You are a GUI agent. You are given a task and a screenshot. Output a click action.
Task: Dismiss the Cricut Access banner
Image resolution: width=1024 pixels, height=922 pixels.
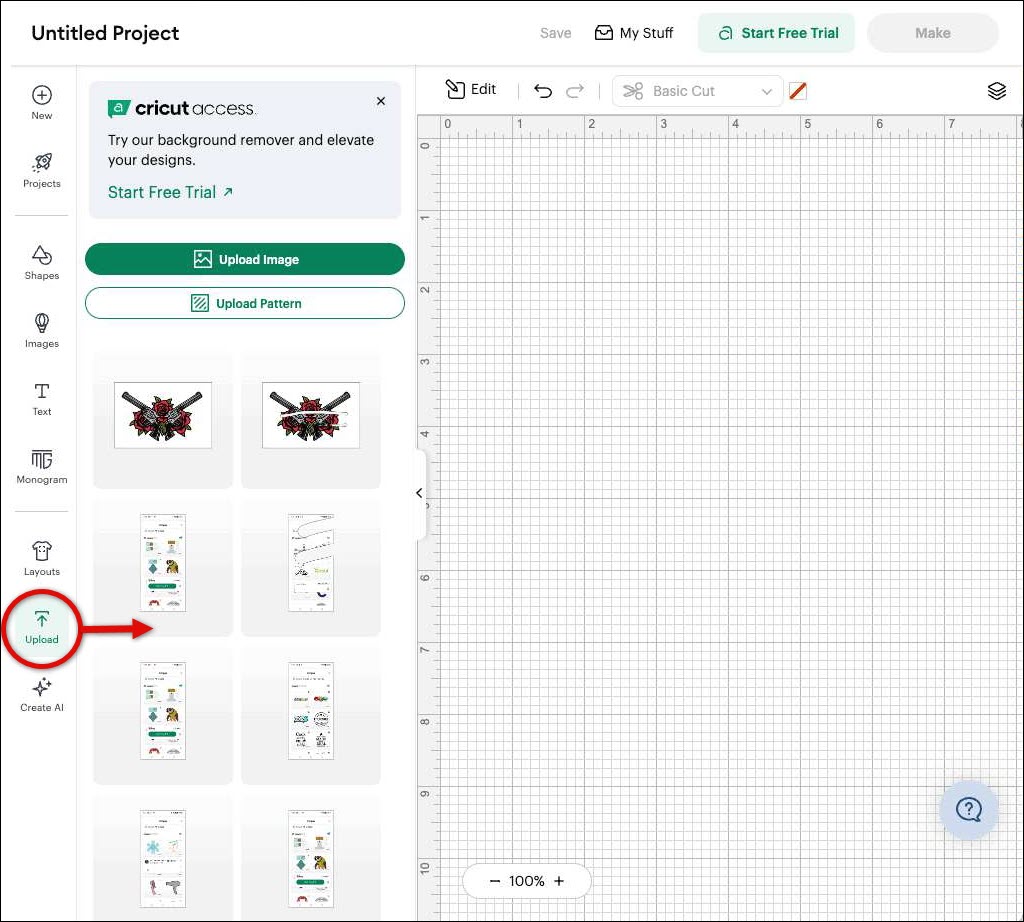pos(381,101)
